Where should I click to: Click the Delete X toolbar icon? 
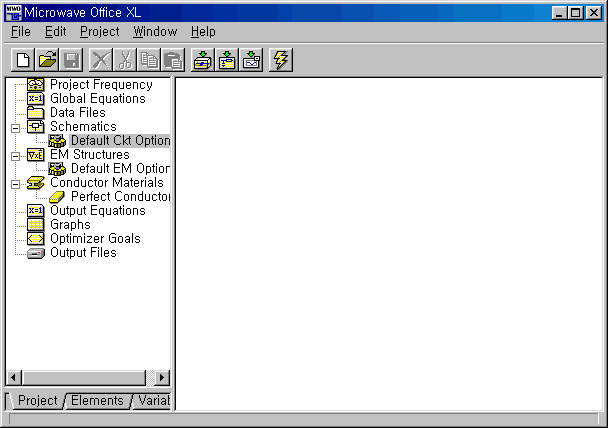click(101, 60)
